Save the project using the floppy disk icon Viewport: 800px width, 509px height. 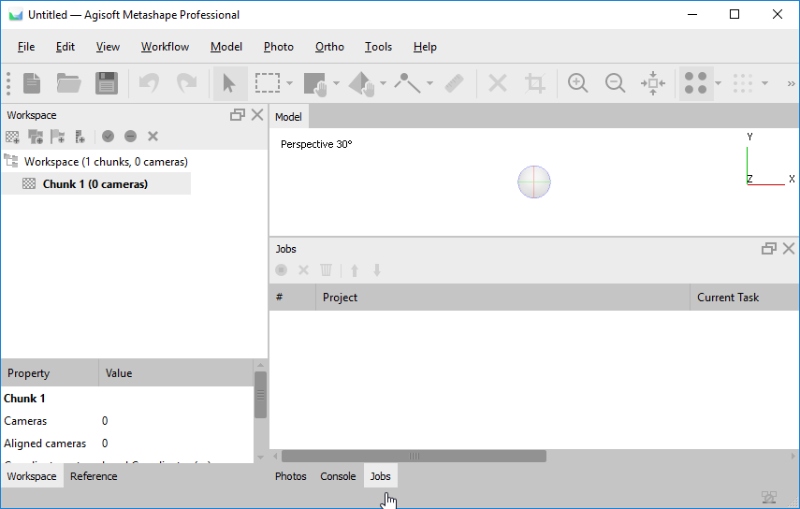[106, 83]
